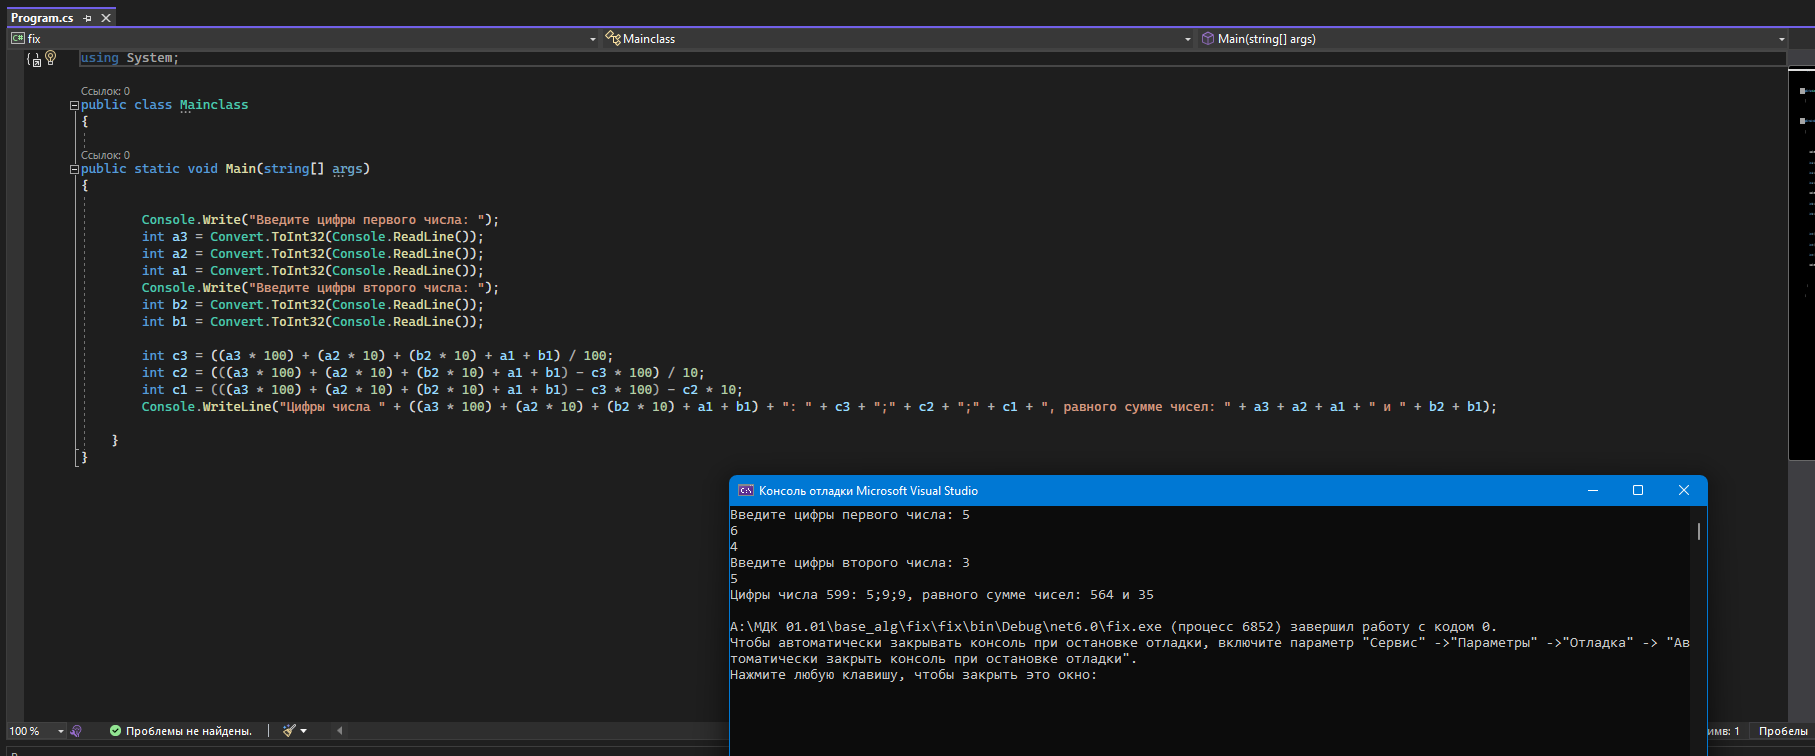Click the green checkmark problems icon
The width and height of the screenshot is (1815, 756).
115,731
